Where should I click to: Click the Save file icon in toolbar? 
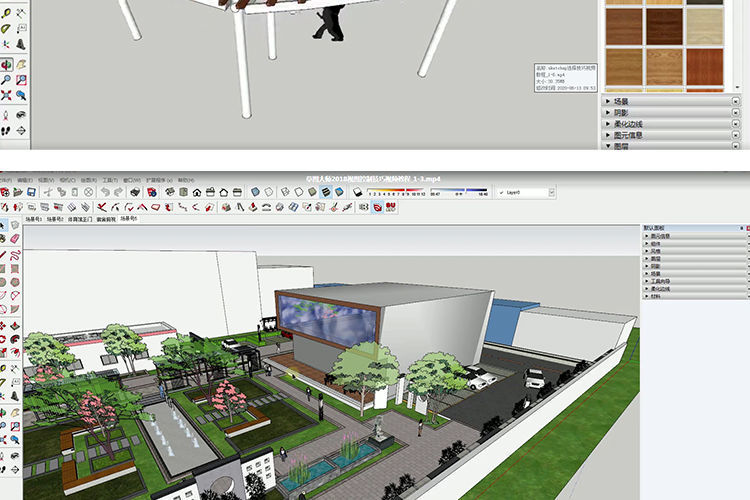33,192
